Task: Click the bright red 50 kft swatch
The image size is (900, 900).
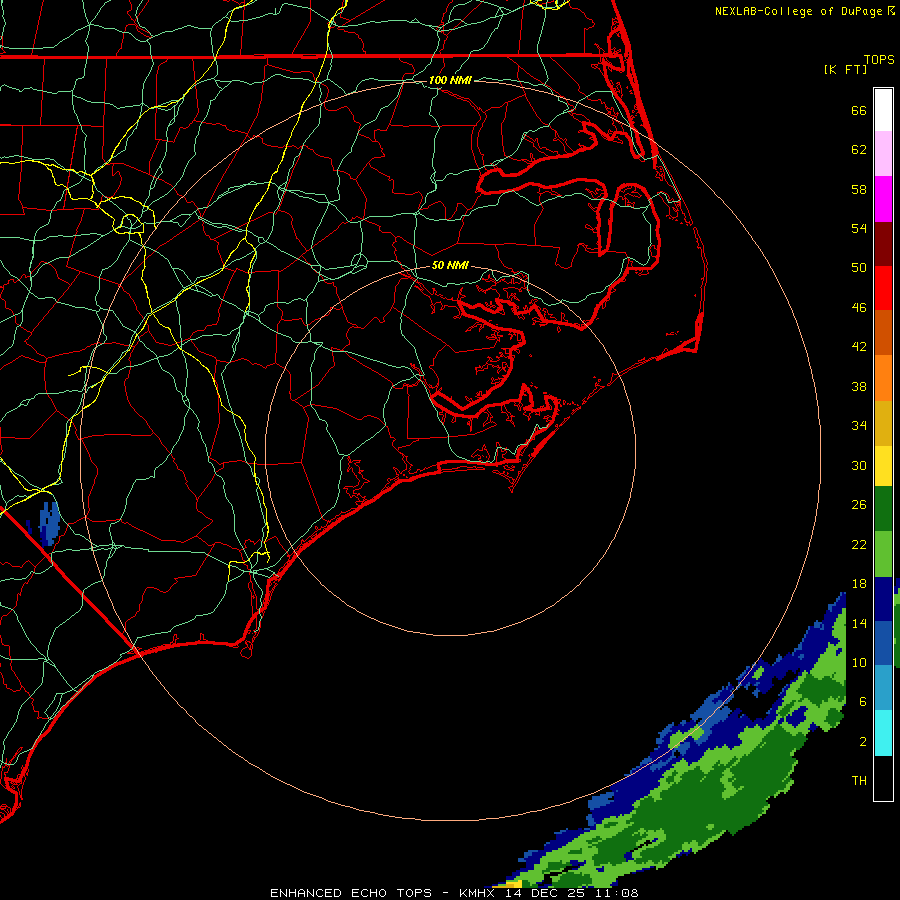Action: click(x=883, y=288)
